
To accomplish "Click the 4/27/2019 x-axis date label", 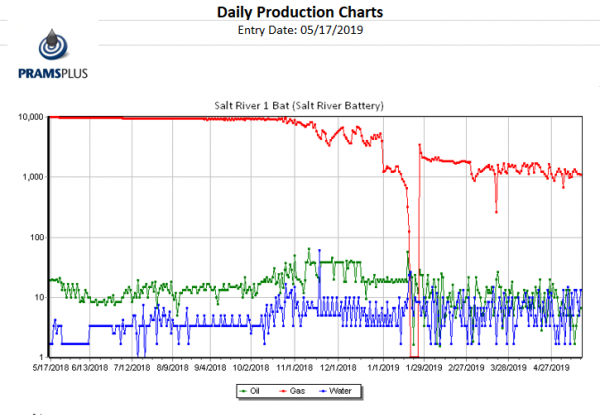I will point(551,367).
